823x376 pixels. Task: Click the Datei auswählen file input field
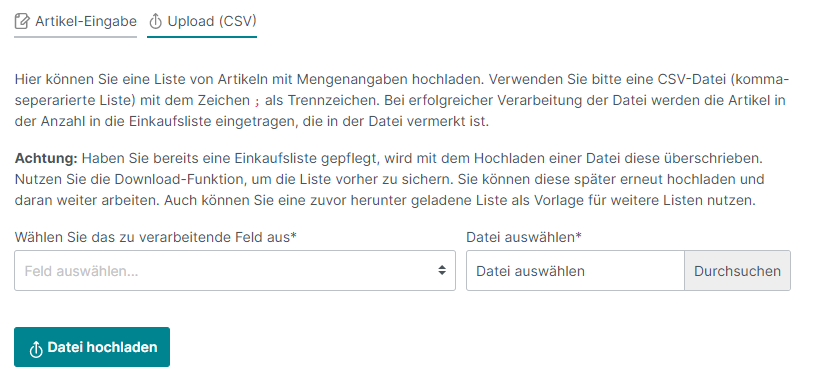575,270
